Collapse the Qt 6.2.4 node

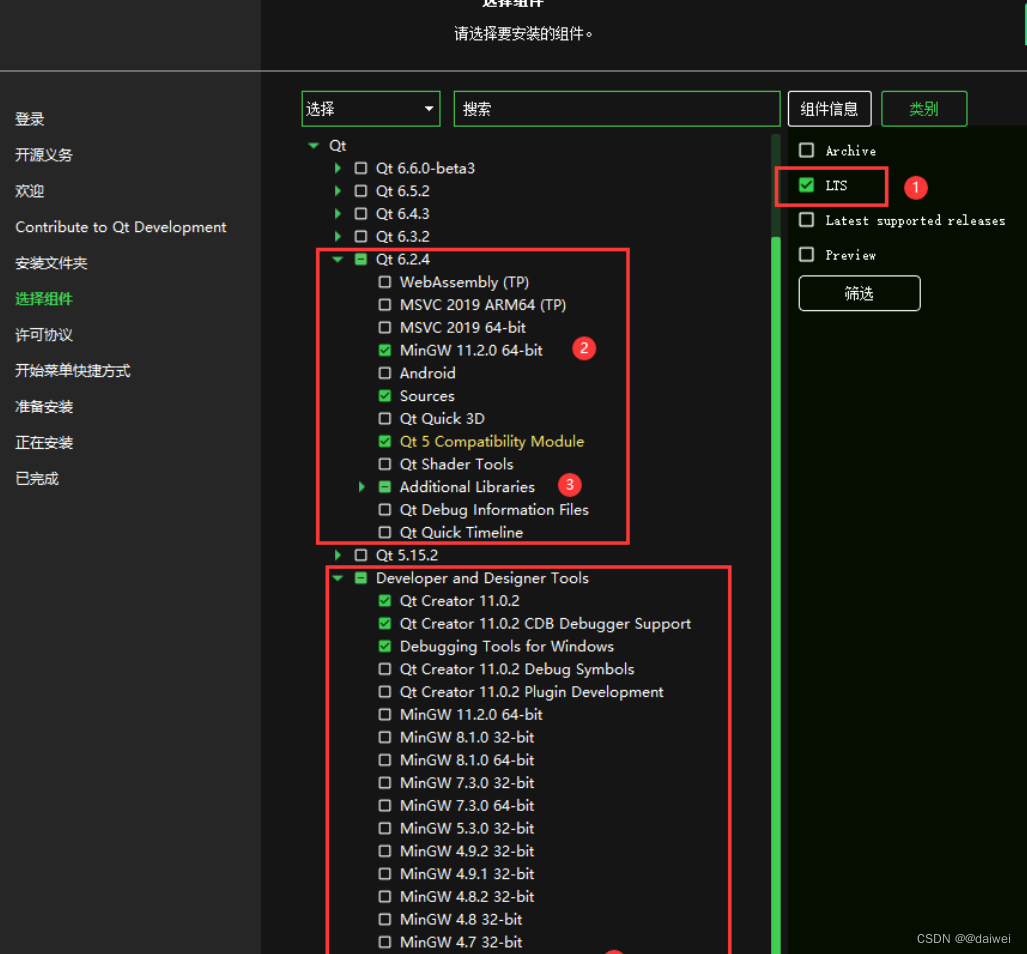click(338, 259)
